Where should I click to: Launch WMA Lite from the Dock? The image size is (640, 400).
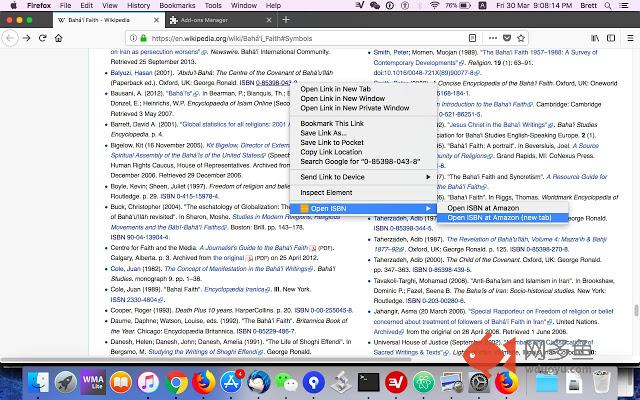93,383
